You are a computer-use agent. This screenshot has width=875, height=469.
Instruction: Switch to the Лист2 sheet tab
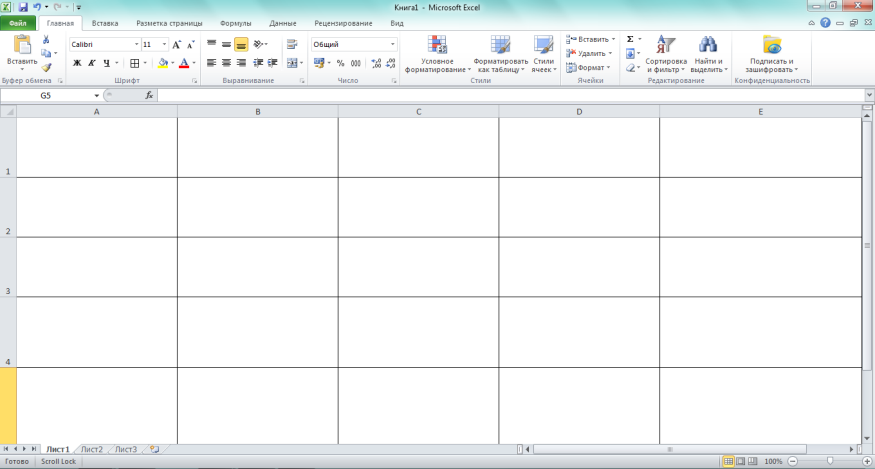[x=92, y=450]
